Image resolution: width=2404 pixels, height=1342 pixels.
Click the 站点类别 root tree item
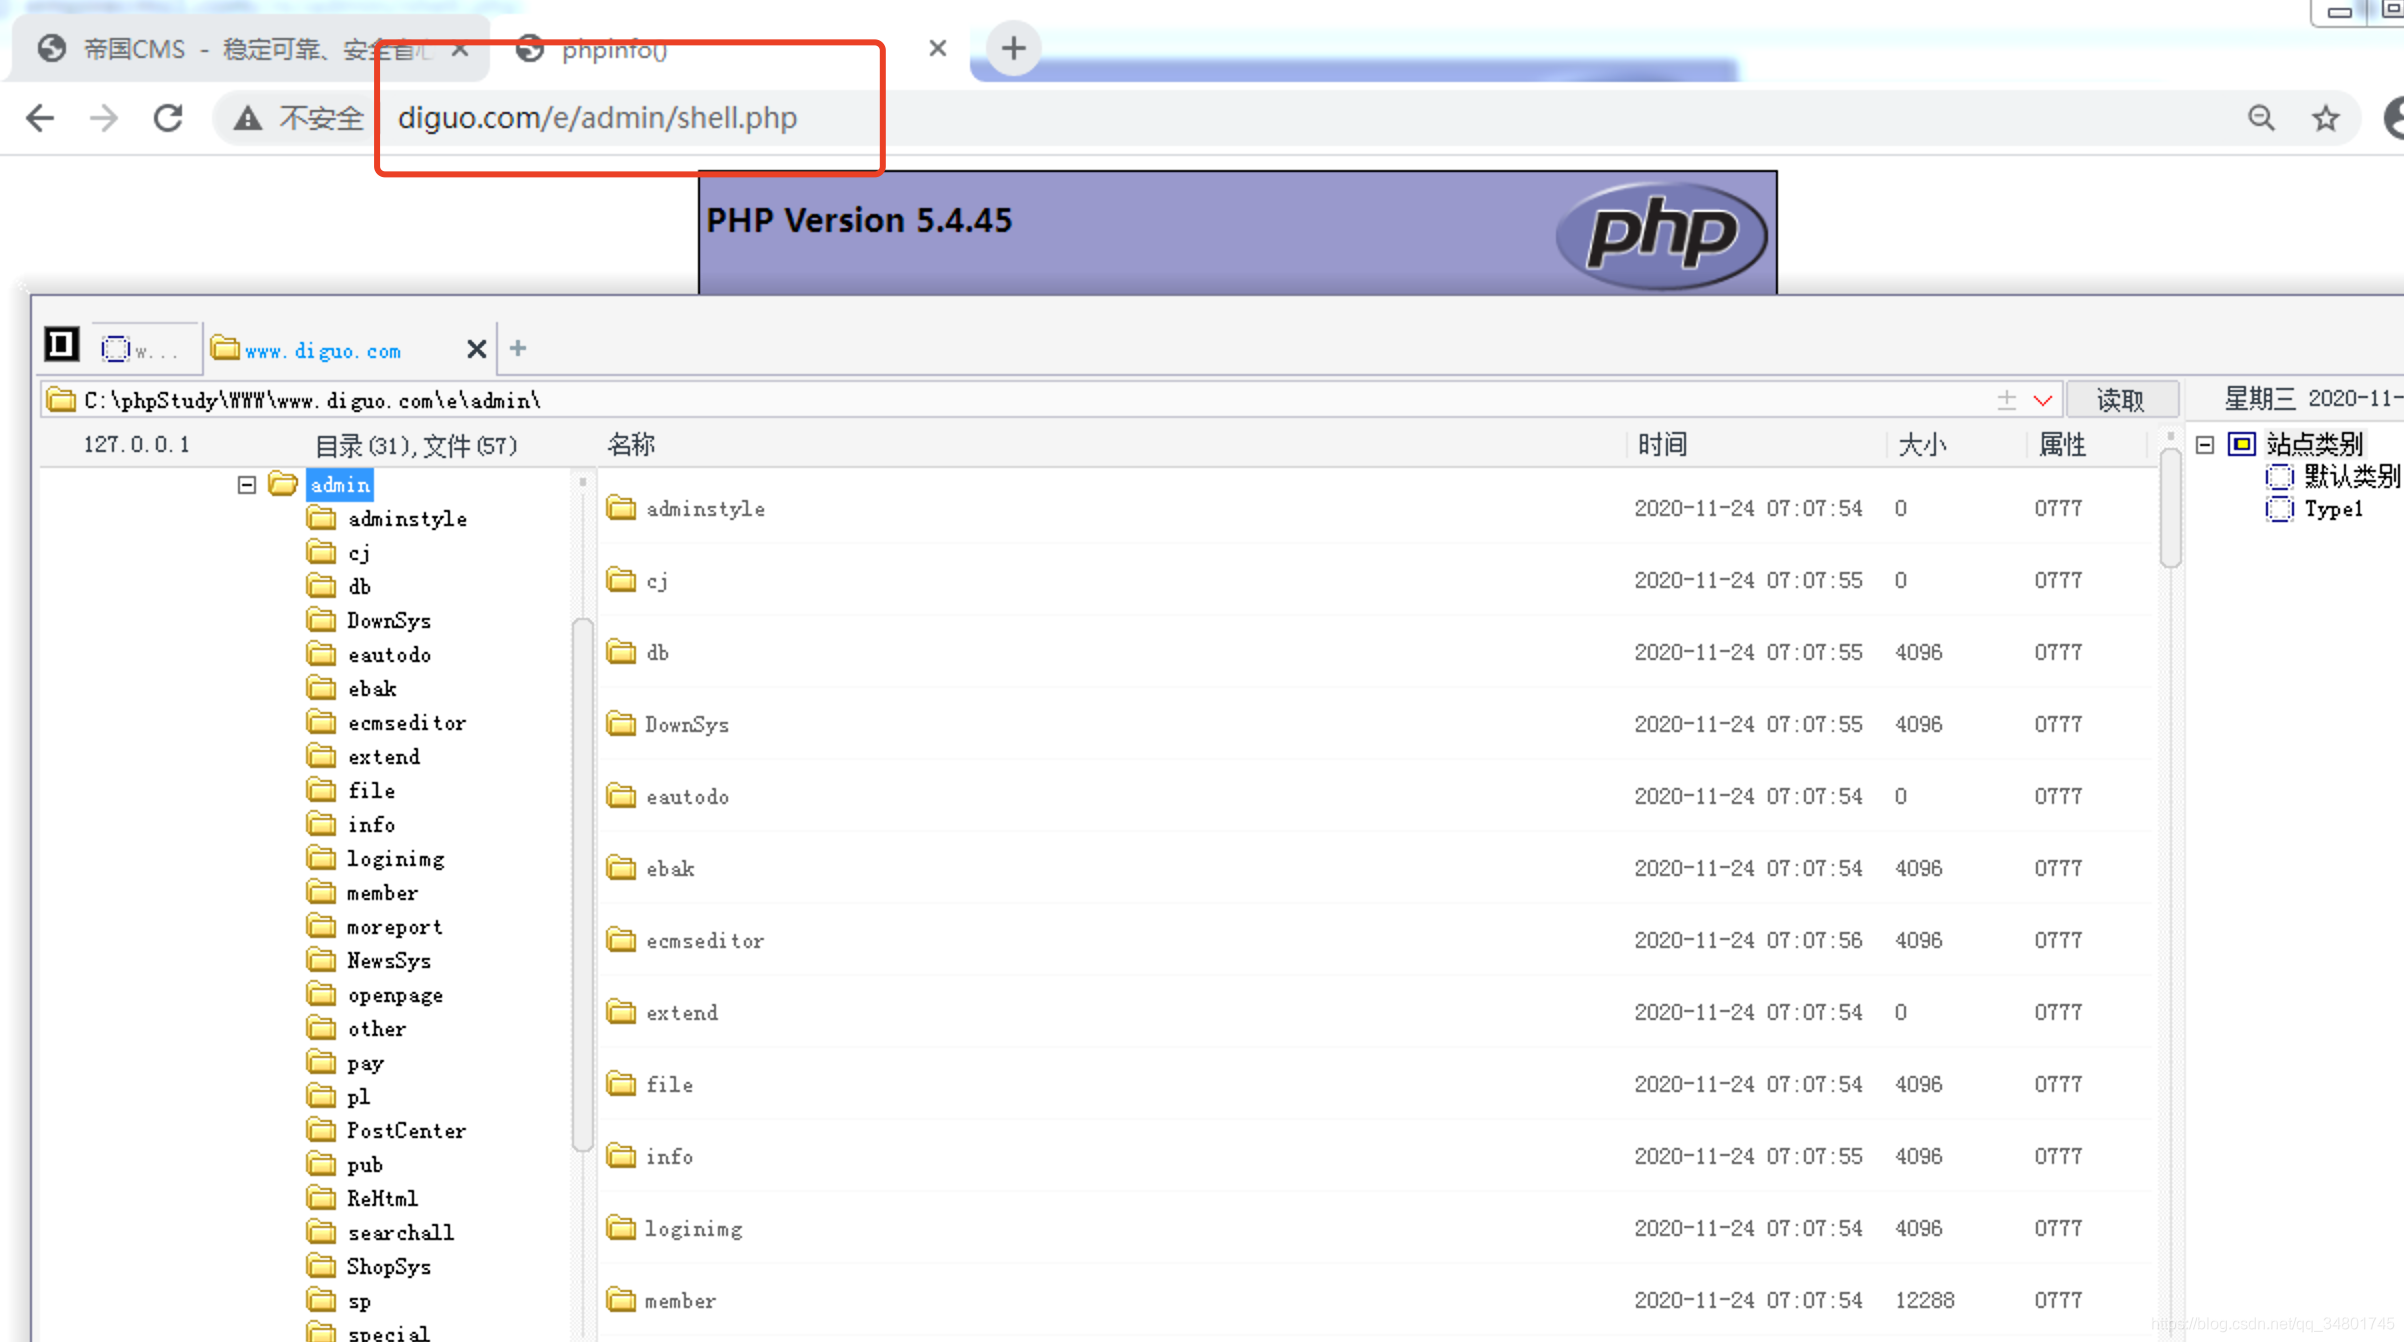pyautogui.click(x=2314, y=444)
